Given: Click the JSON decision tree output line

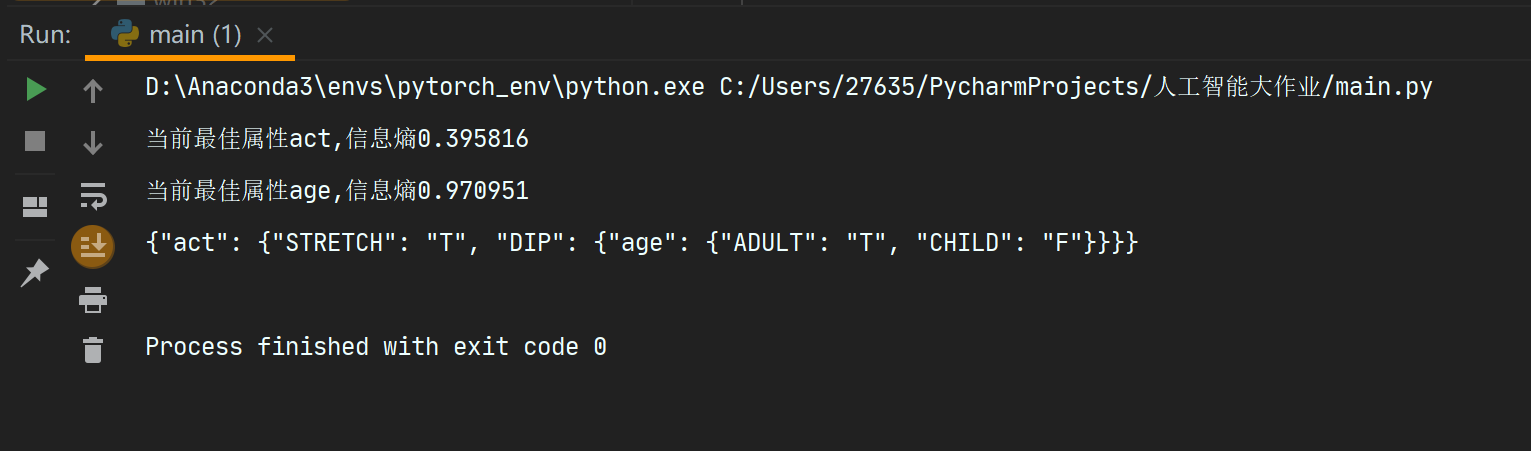Looking at the screenshot, I should pos(641,243).
